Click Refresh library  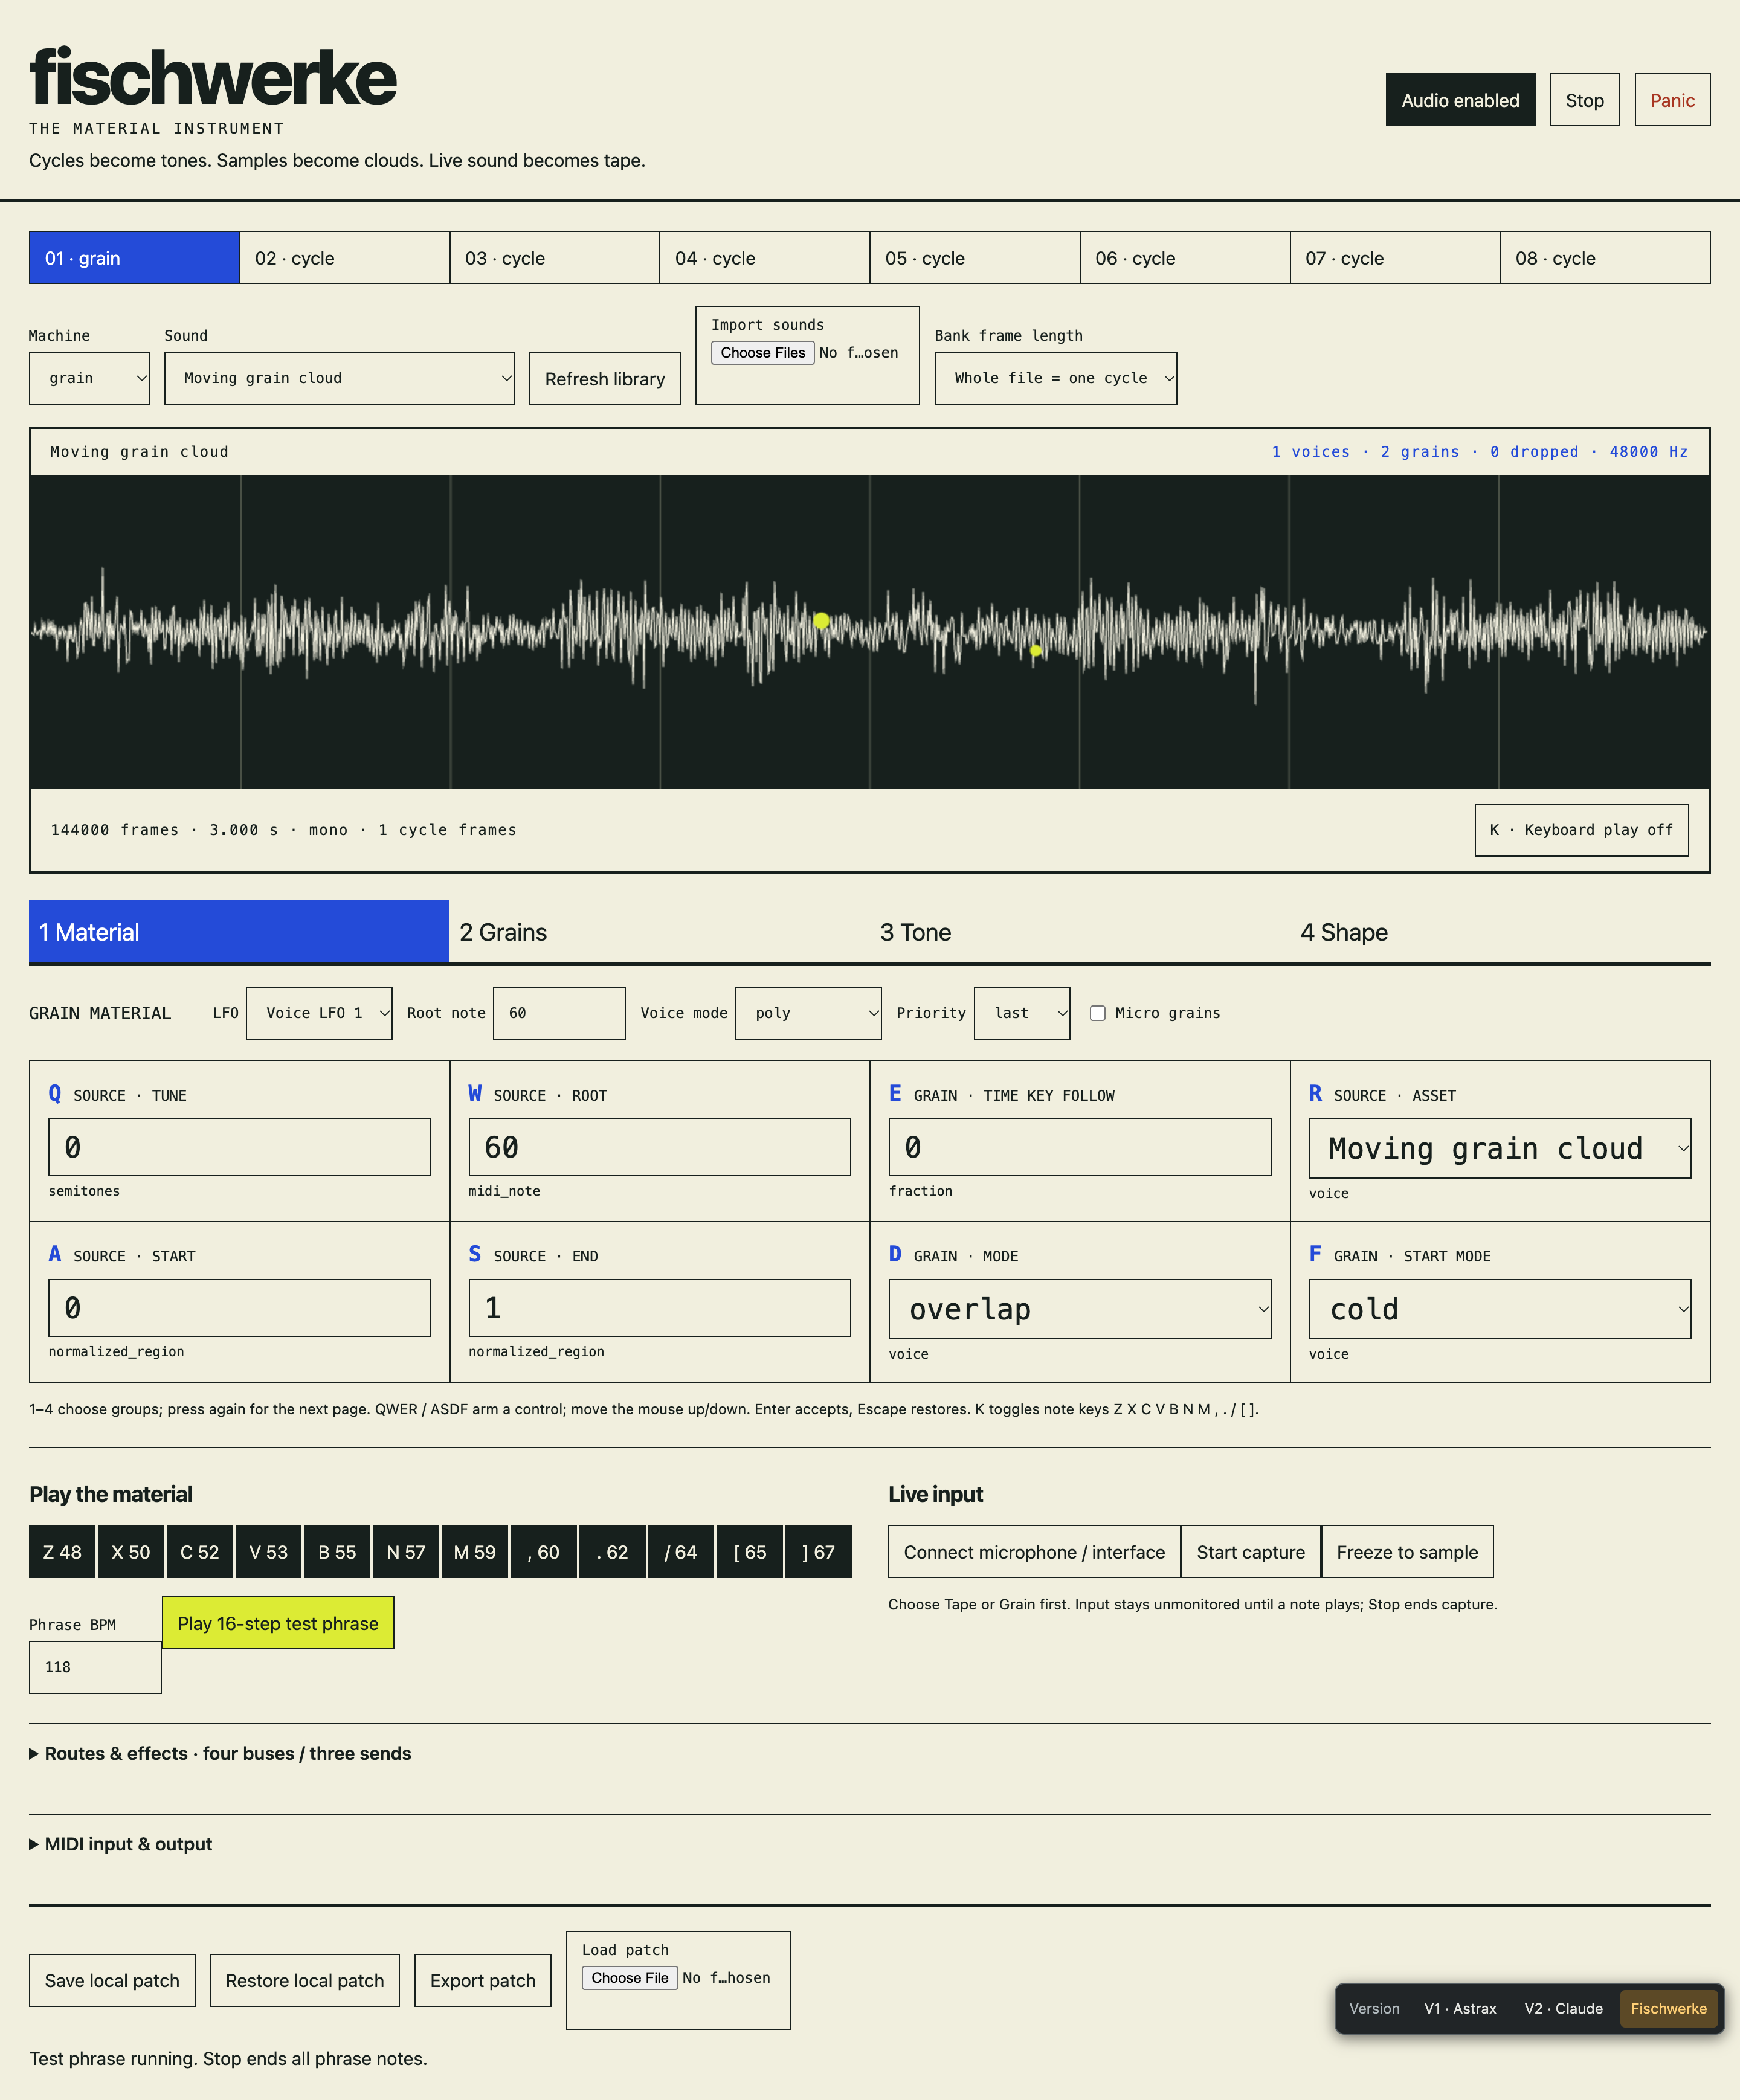(x=605, y=379)
